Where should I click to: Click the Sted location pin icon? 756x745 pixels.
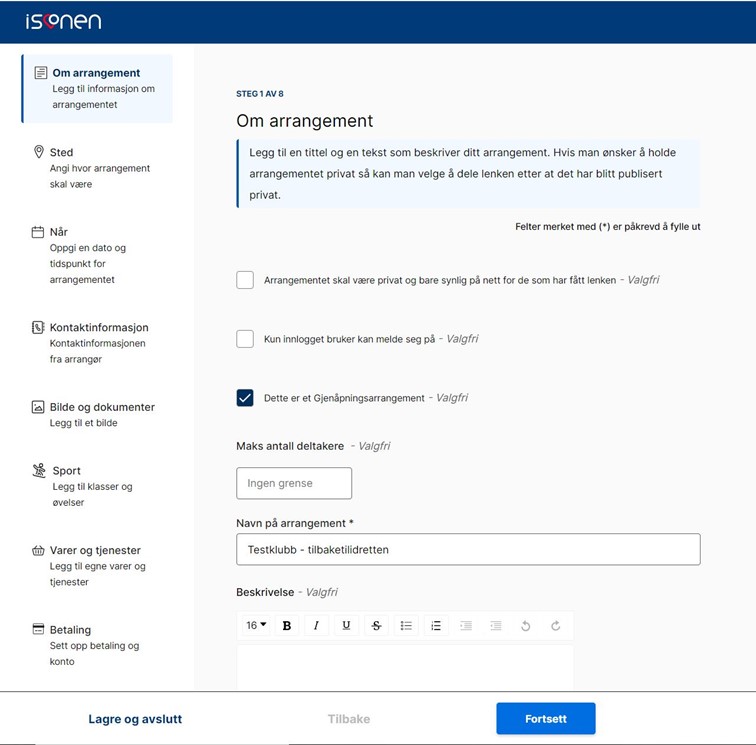(39, 152)
